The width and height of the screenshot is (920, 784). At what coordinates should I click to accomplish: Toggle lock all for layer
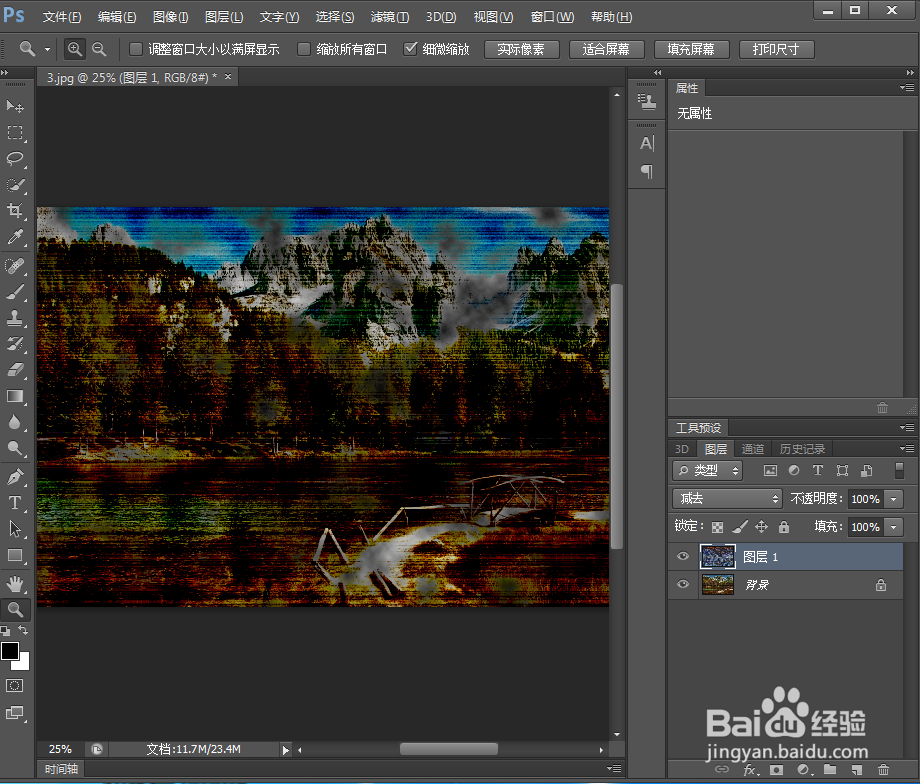pyautogui.click(x=784, y=527)
